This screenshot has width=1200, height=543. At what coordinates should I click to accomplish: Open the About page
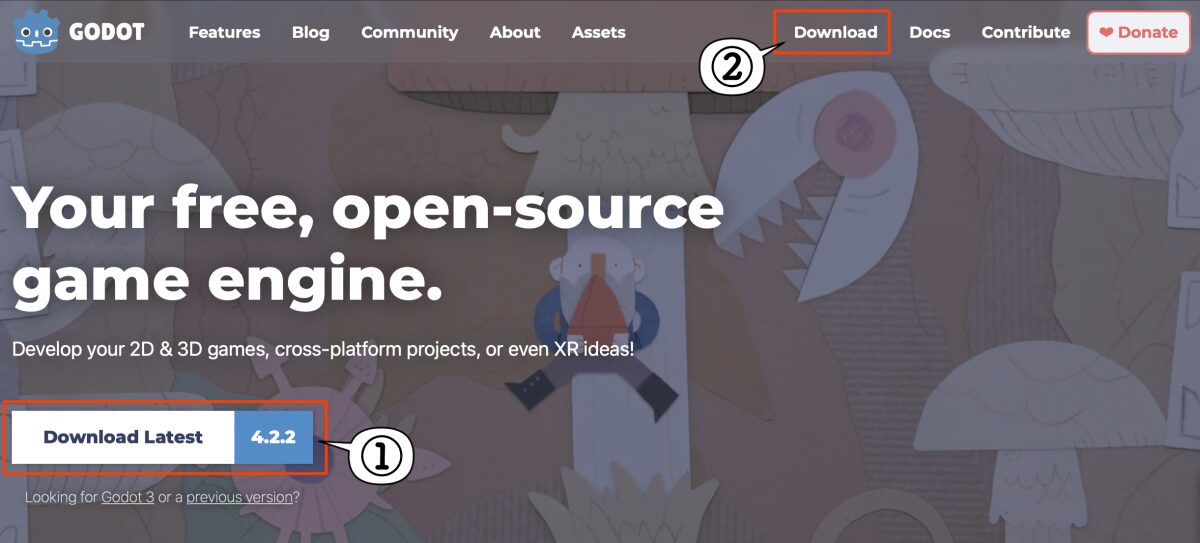coord(515,32)
